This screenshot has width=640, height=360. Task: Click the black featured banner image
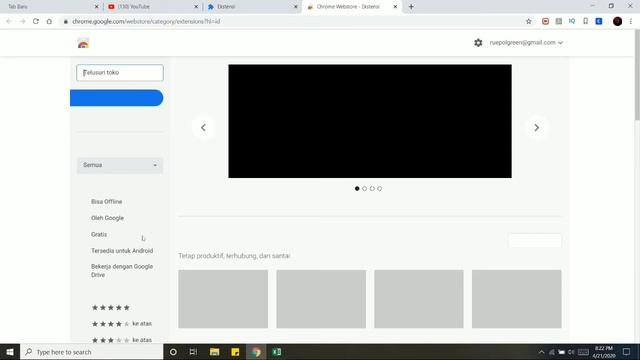click(370, 121)
